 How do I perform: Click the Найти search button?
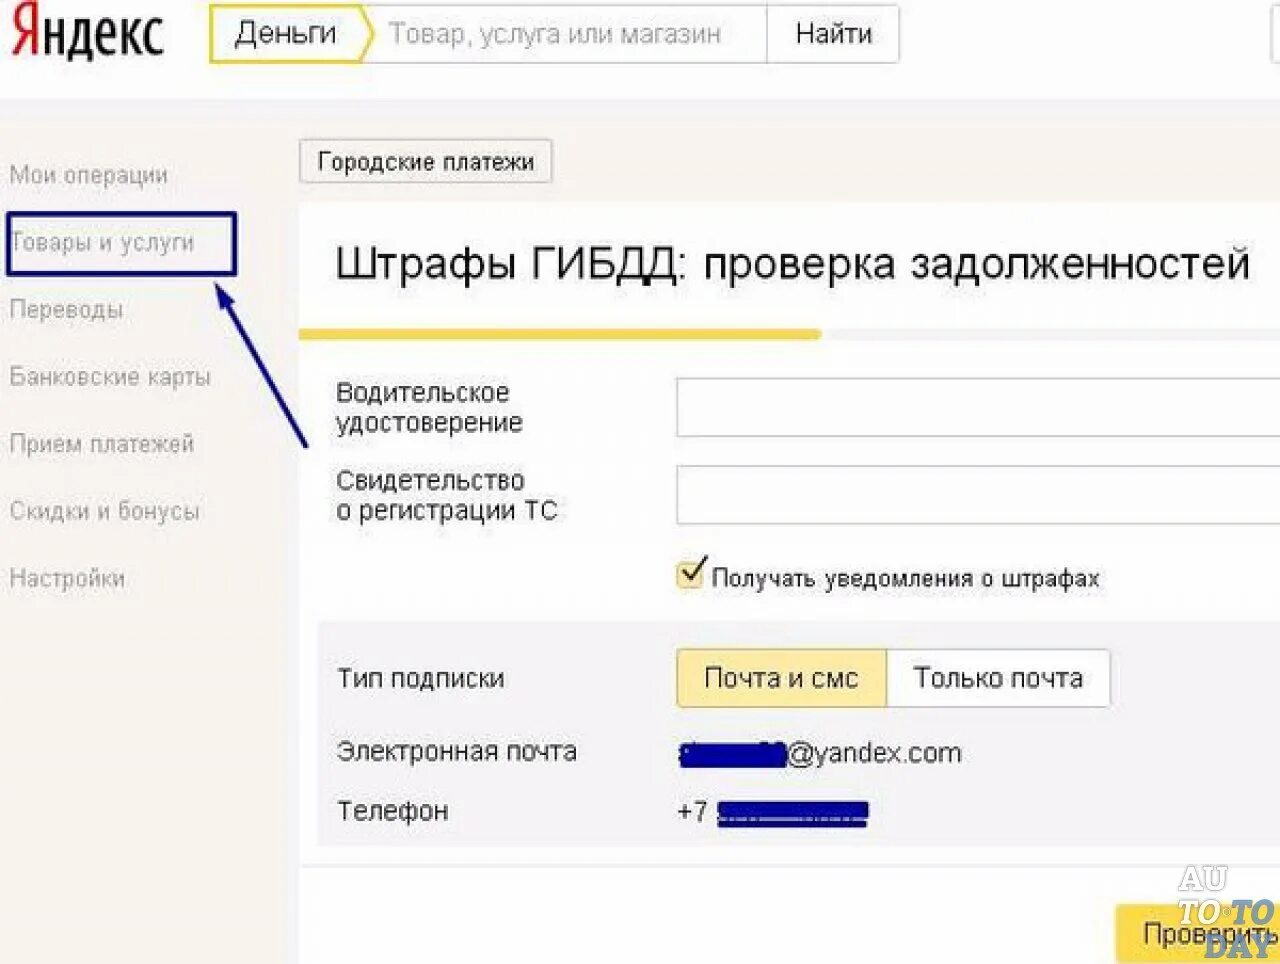[833, 34]
